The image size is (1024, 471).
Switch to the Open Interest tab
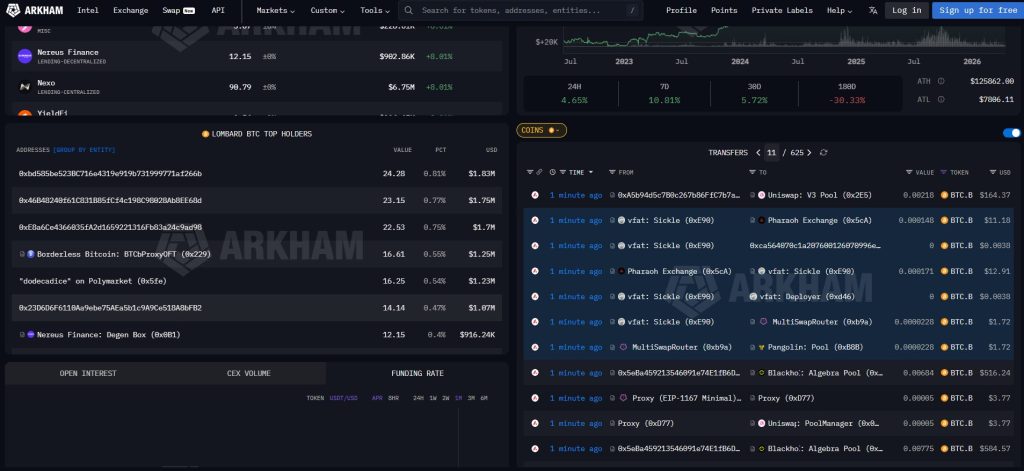88,373
